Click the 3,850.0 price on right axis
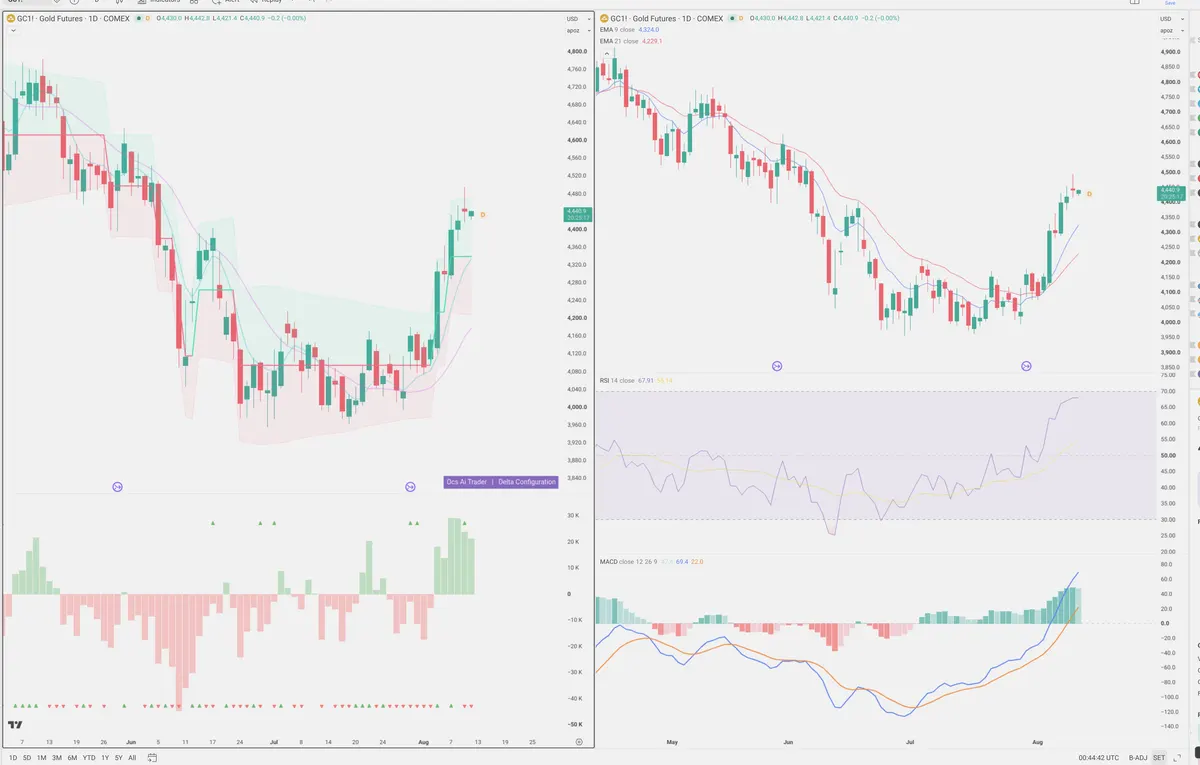The image size is (1200, 765). [1169, 367]
